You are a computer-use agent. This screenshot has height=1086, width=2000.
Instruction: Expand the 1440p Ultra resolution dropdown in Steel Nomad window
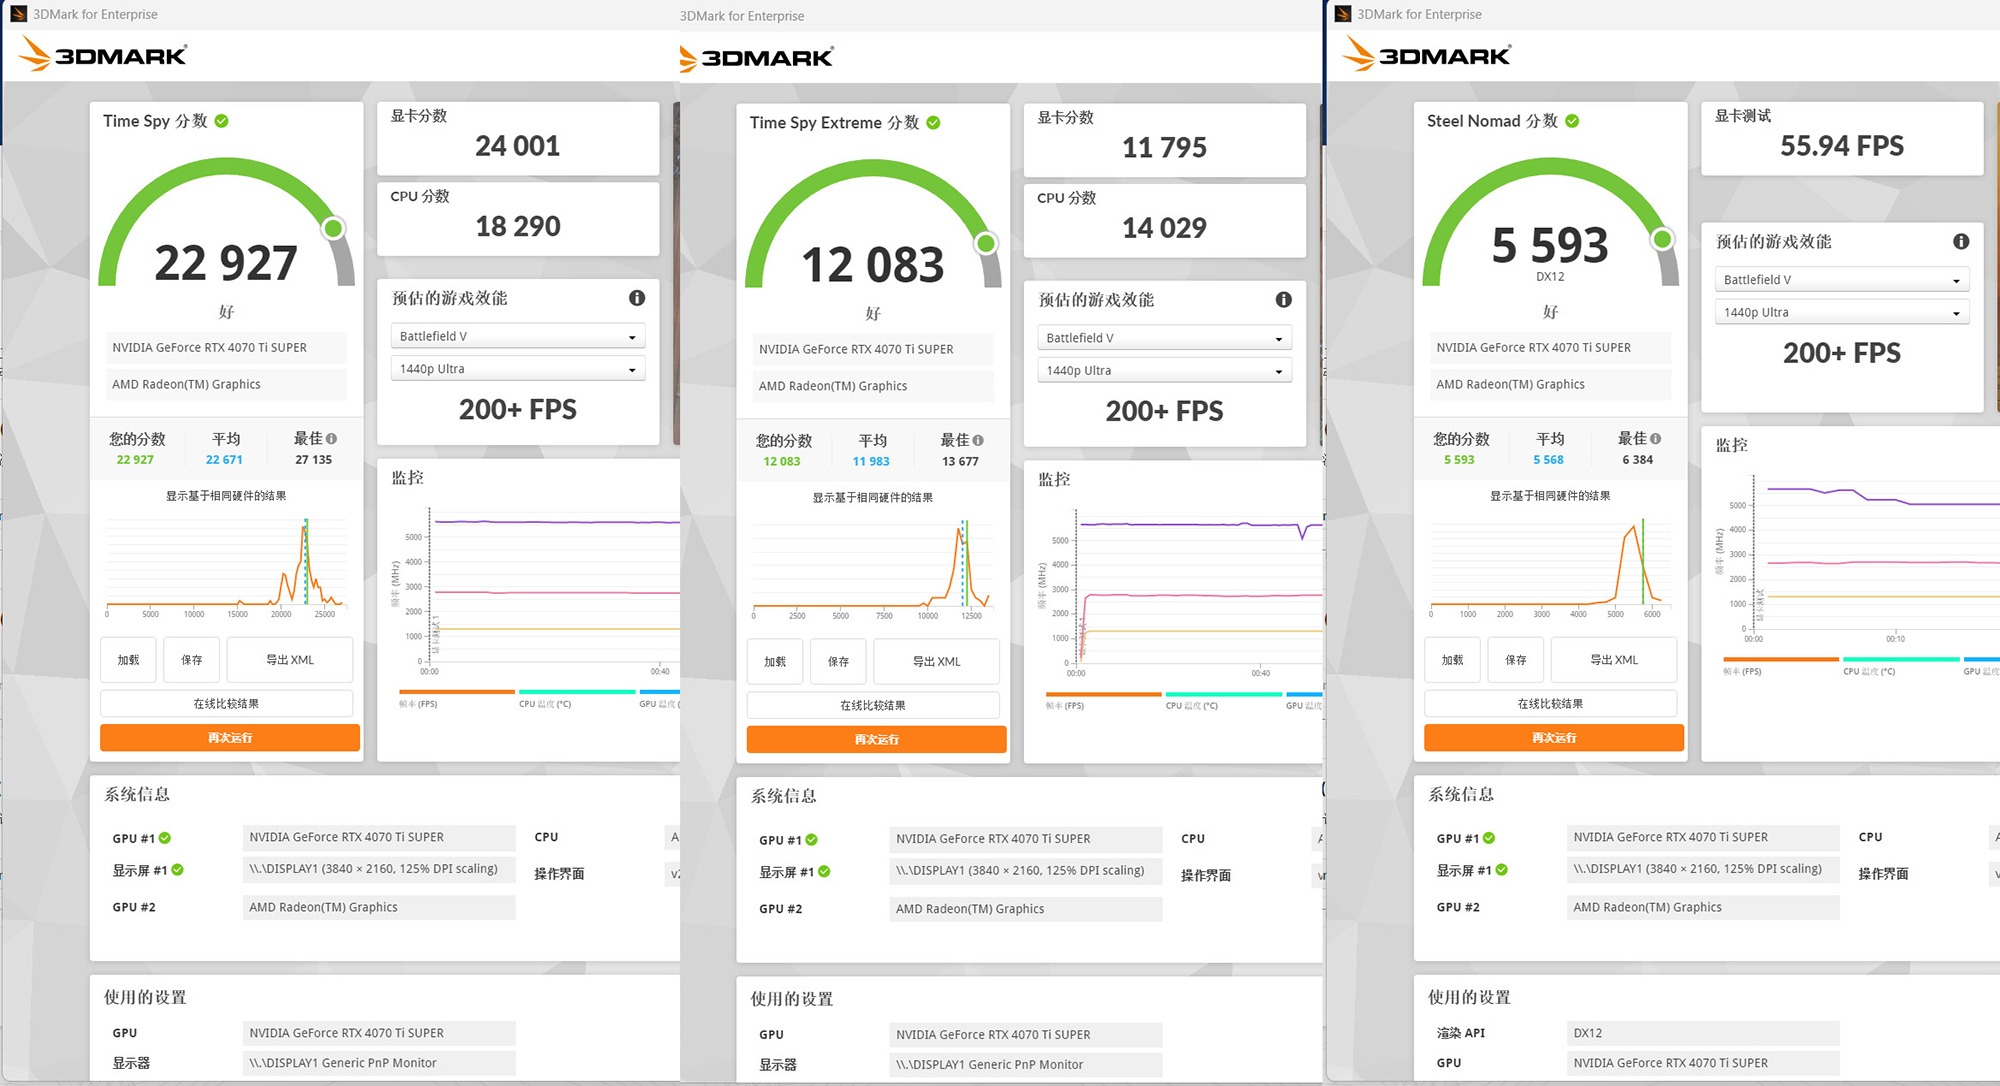[1841, 312]
